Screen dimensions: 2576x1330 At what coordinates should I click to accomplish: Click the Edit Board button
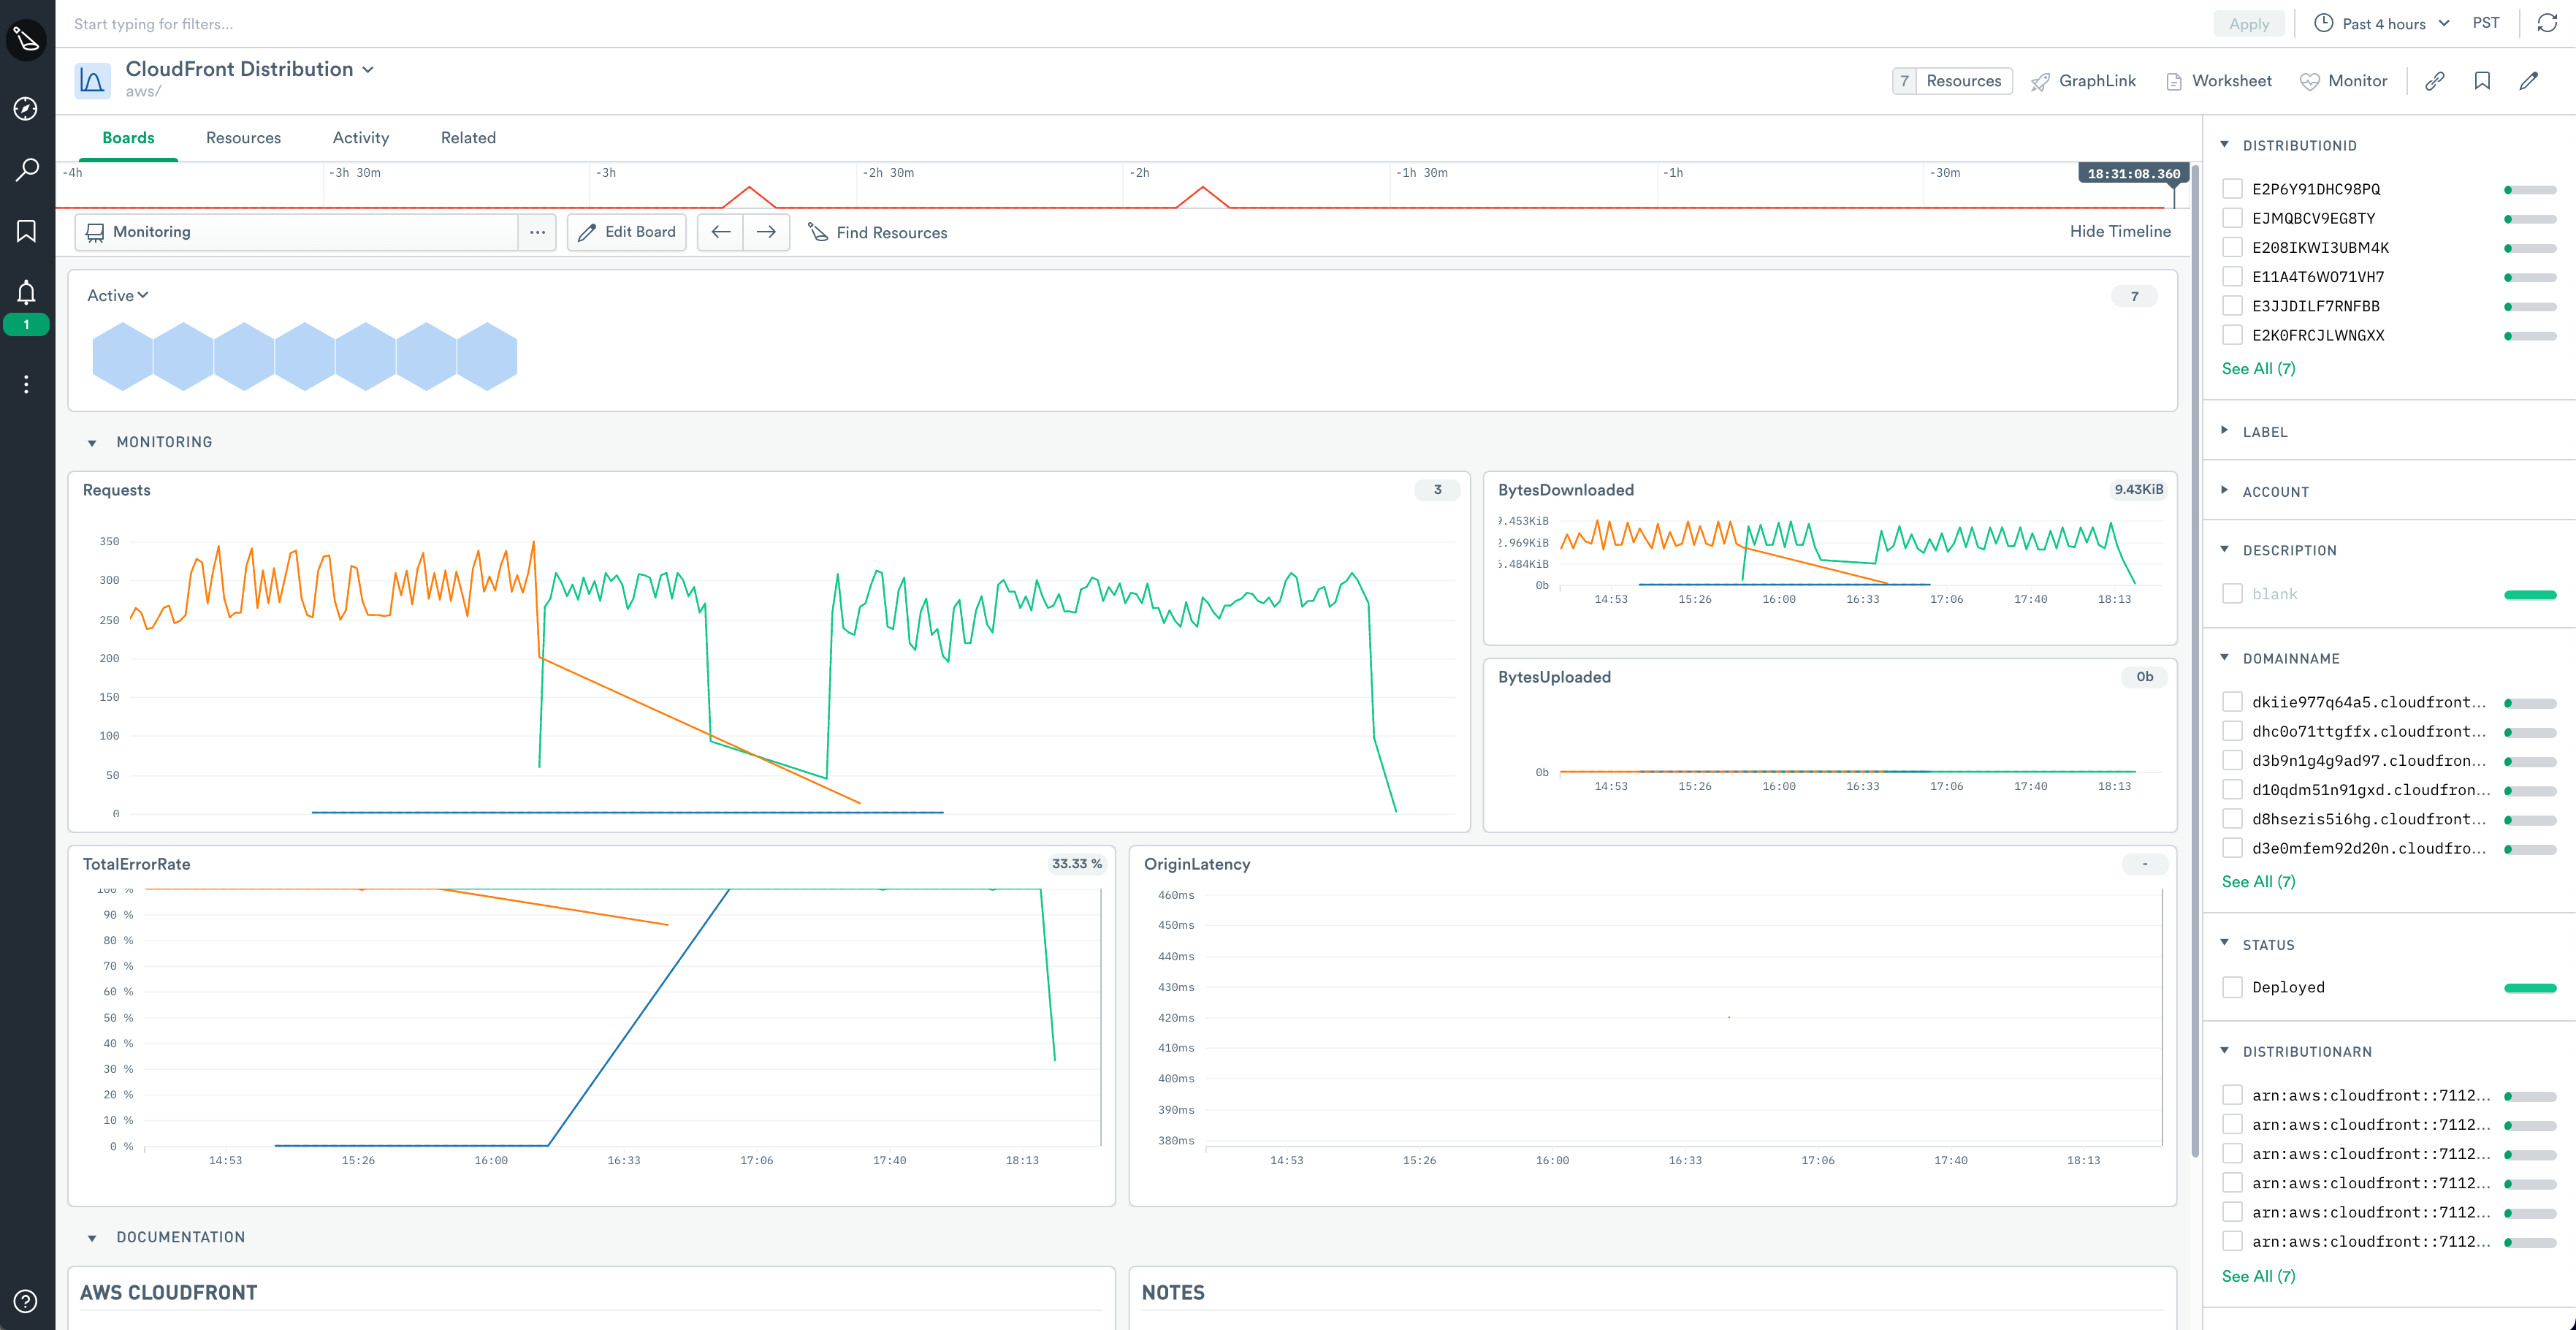pyautogui.click(x=627, y=232)
